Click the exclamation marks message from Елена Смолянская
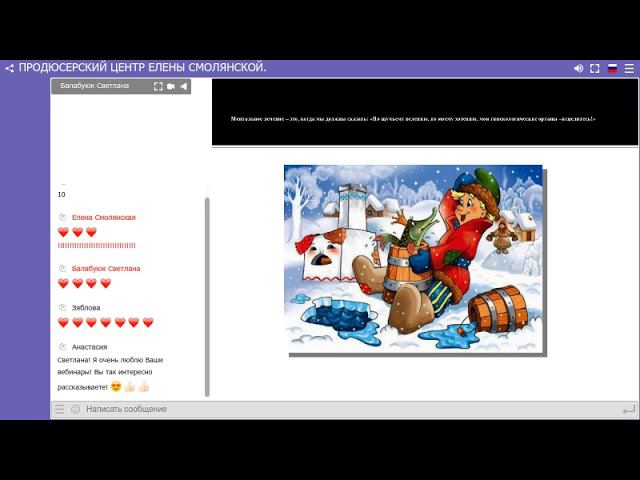 pyautogui.click(x=97, y=245)
